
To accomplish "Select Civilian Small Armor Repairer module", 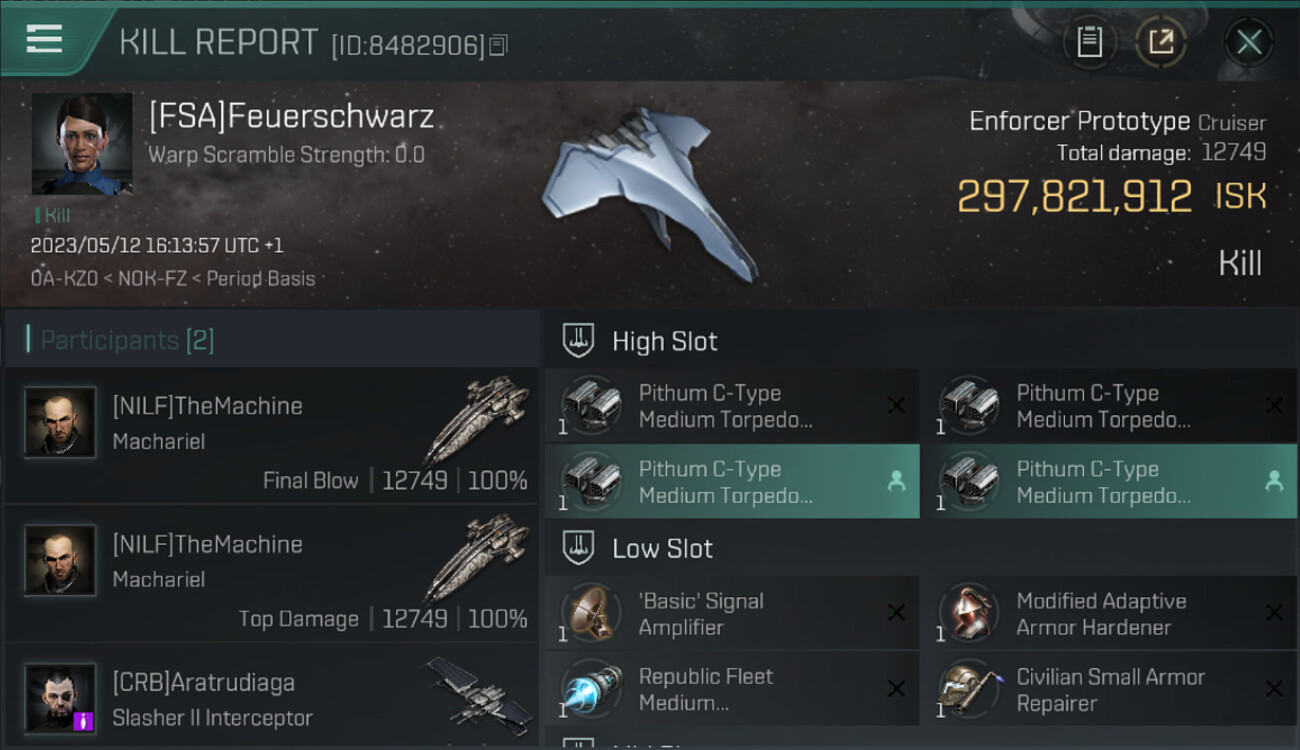I will 1110,689.
